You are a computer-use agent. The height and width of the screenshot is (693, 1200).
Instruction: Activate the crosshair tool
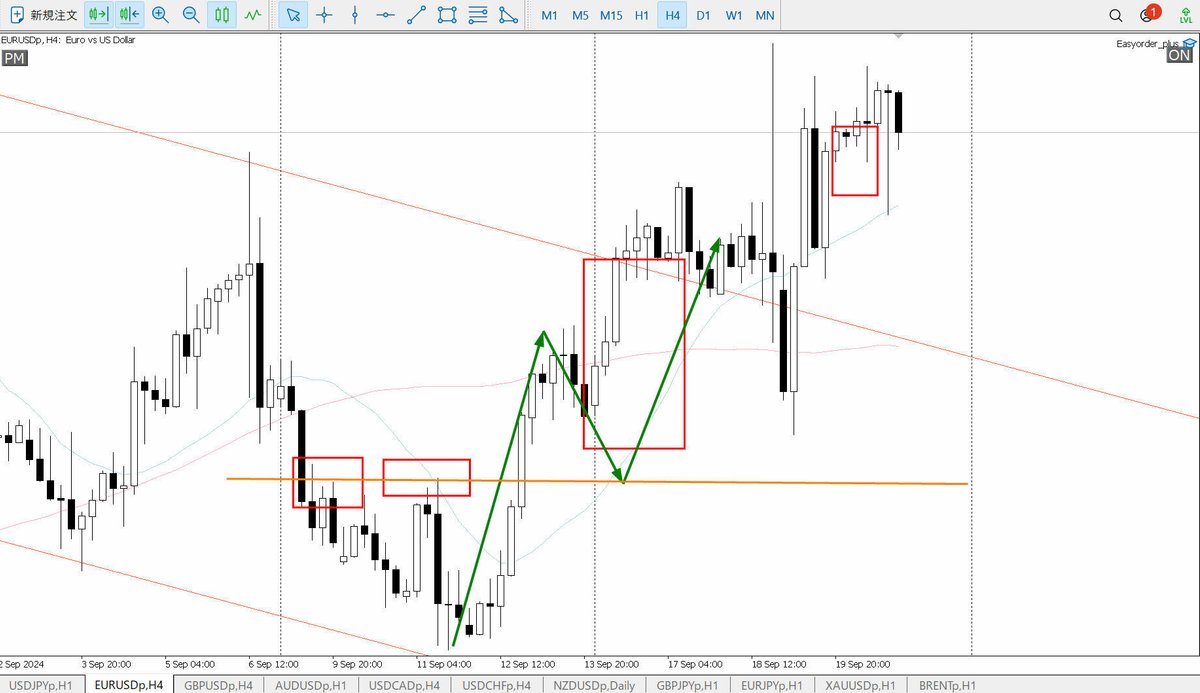[323, 15]
